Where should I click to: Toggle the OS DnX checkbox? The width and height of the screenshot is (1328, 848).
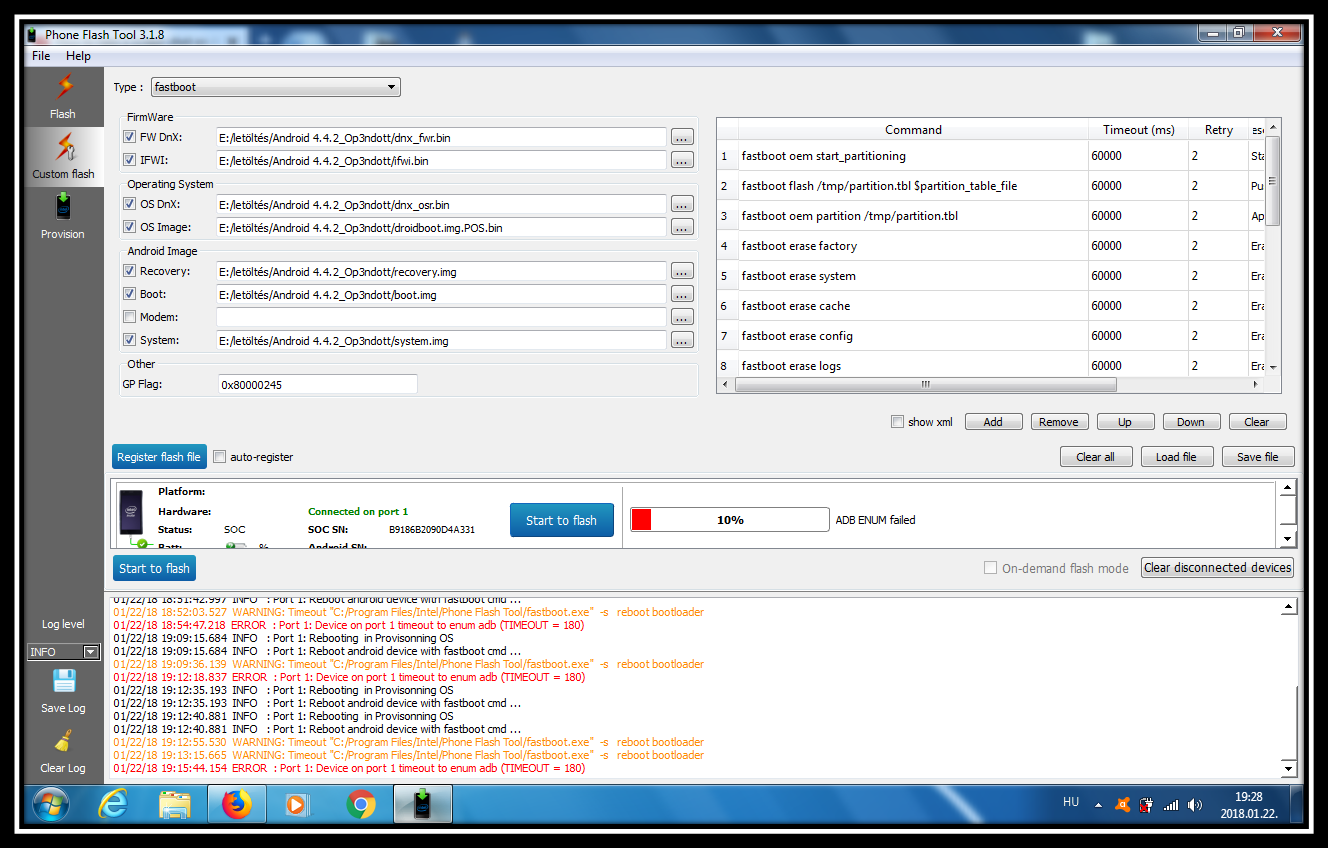tap(129, 204)
